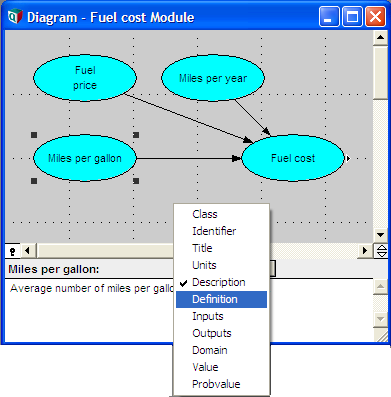Select the checked Description menu entry
391x397 pixels.
[x=221, y=282]
